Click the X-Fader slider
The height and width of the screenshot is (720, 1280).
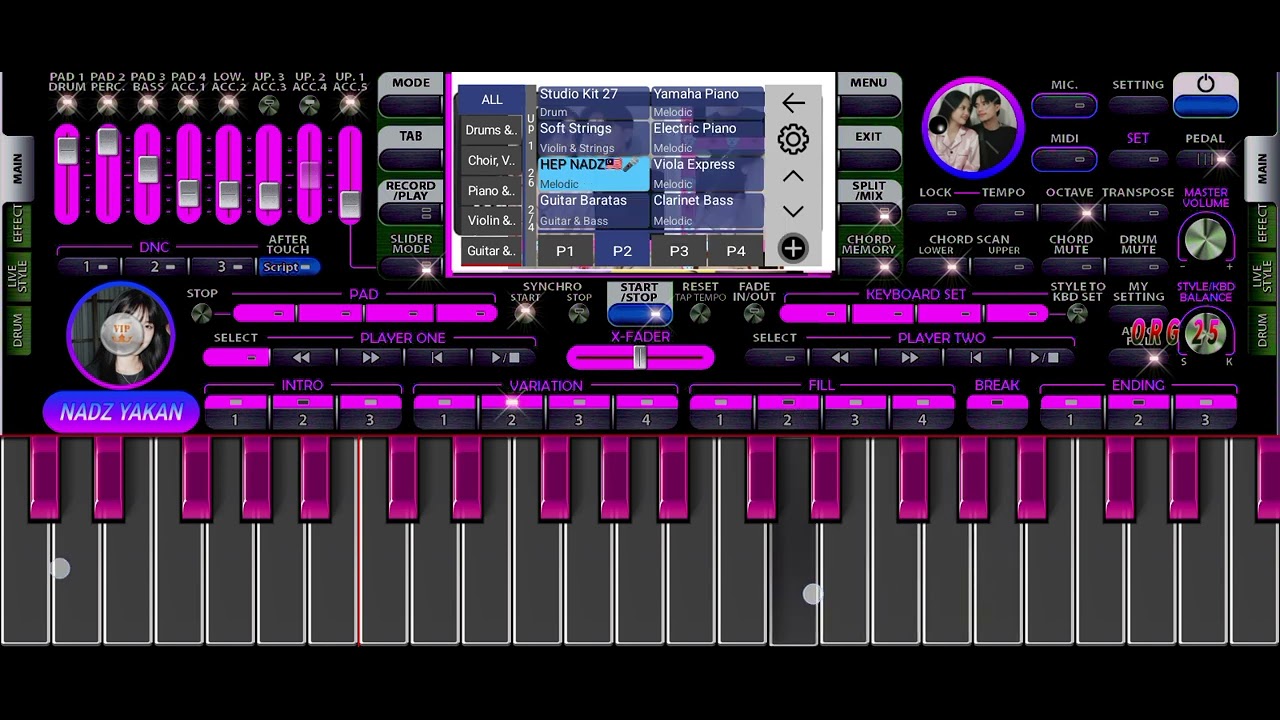tap(640, 357)
